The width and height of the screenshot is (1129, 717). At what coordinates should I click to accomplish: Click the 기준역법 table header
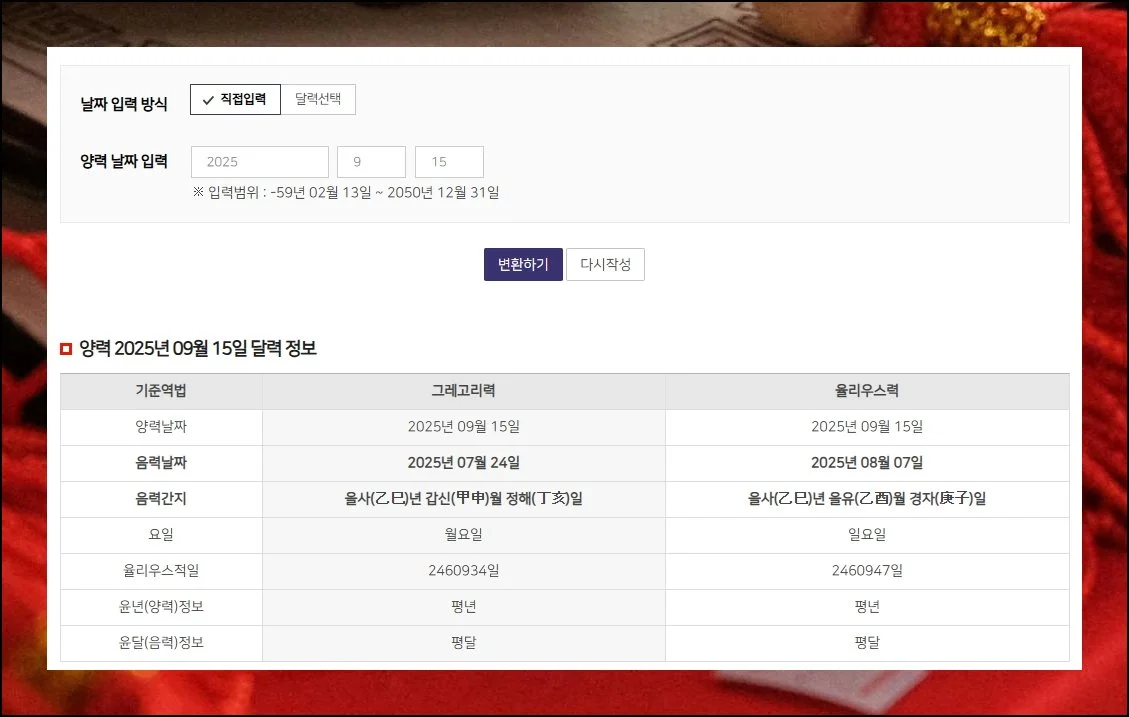pyautogui.click(x=161, y=391)
